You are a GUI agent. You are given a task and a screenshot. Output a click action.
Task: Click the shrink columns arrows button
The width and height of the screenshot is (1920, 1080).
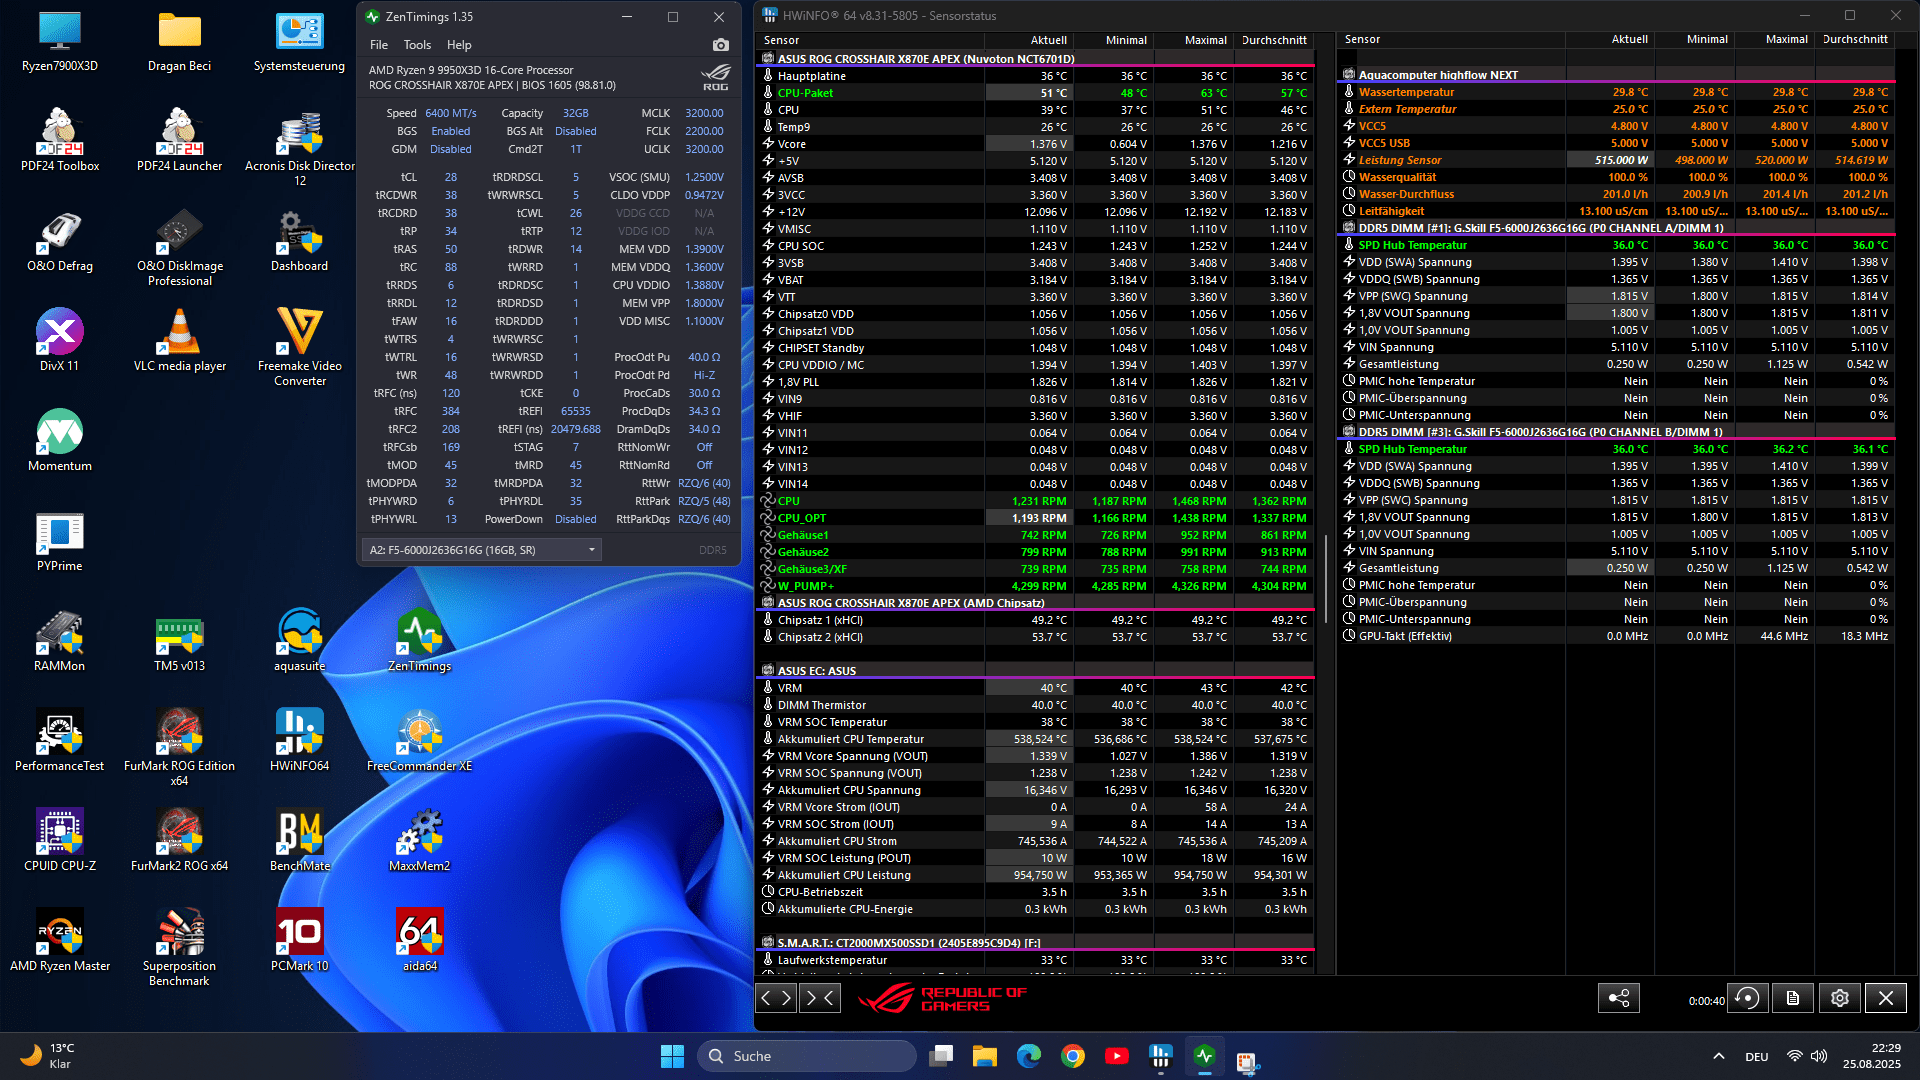(819, 998)
